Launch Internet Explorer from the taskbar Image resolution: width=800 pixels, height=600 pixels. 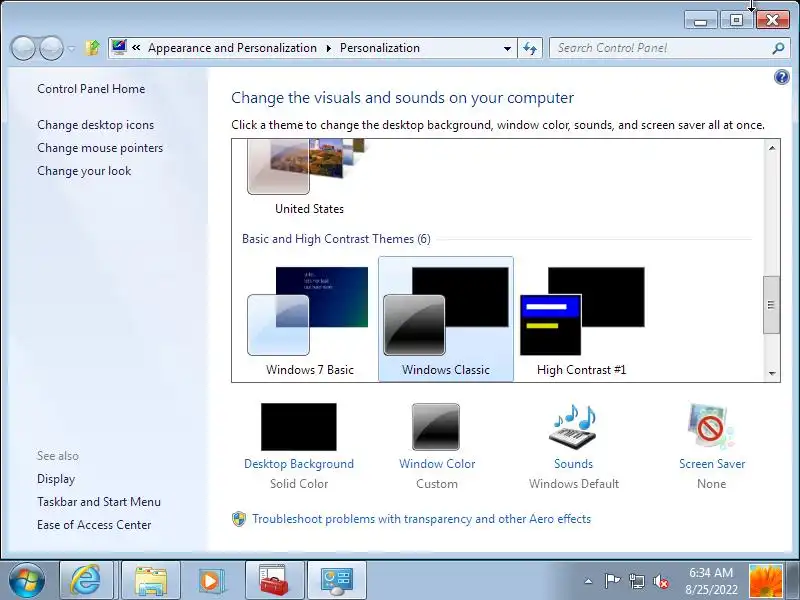pyautogui.click(x=86, y=580)
